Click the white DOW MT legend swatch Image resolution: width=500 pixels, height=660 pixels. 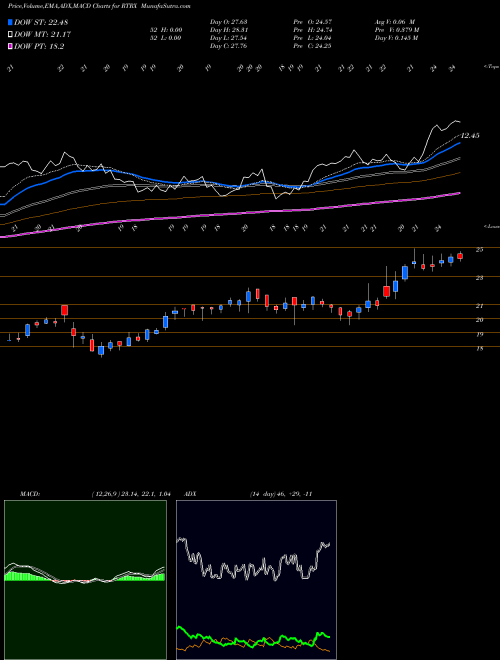pyautogui.click(x=11, y=35)
